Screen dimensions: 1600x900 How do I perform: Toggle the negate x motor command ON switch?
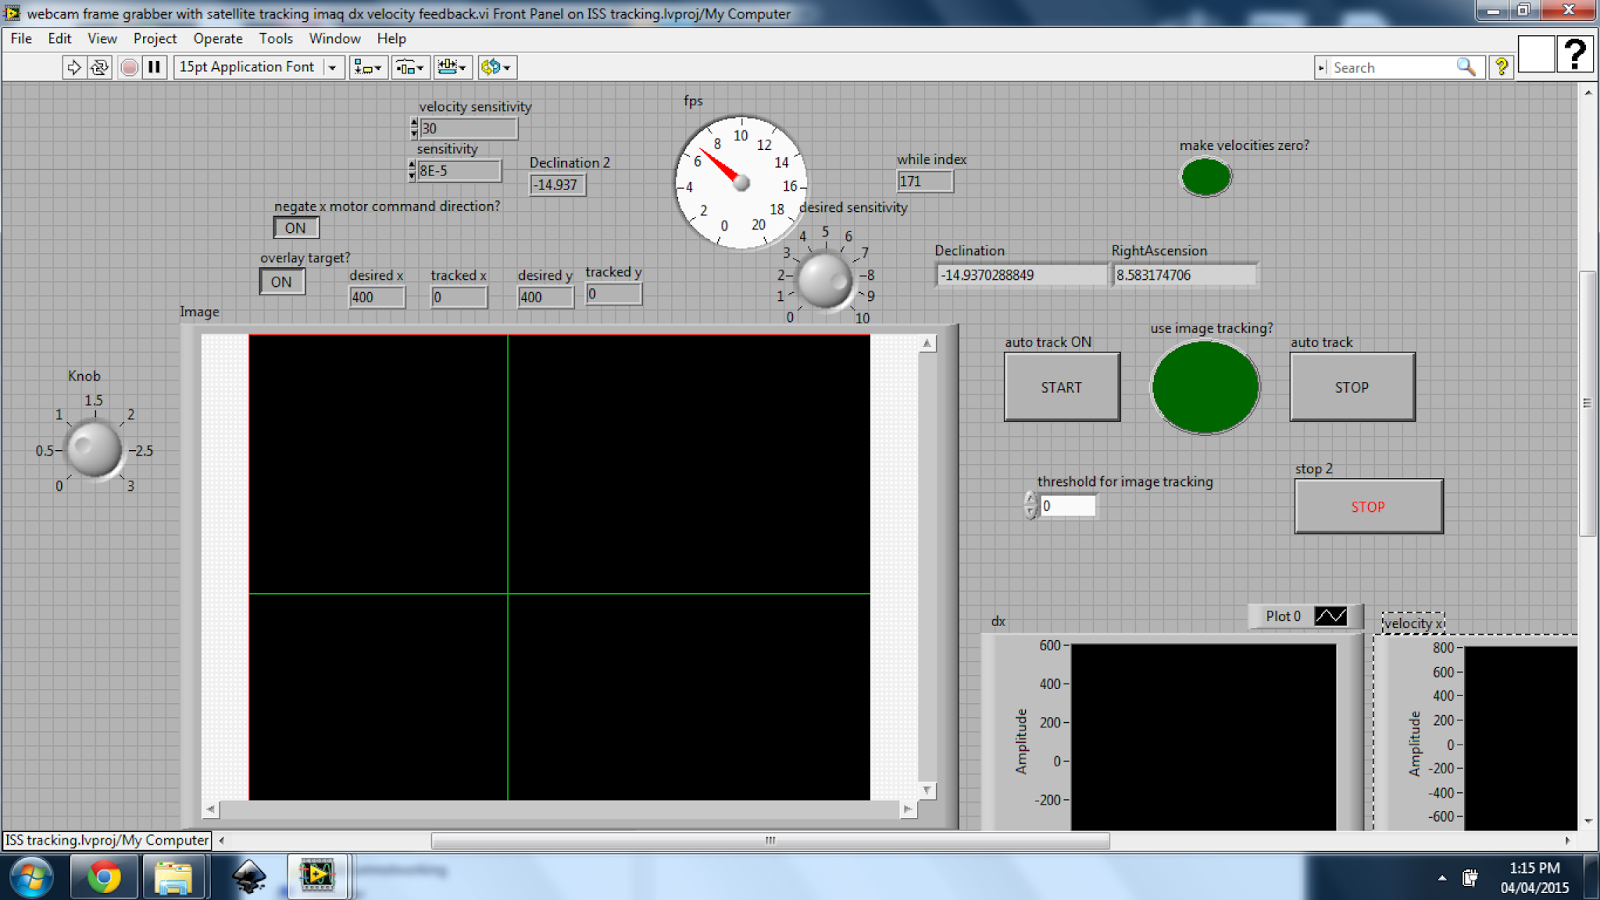pos(296,228)
